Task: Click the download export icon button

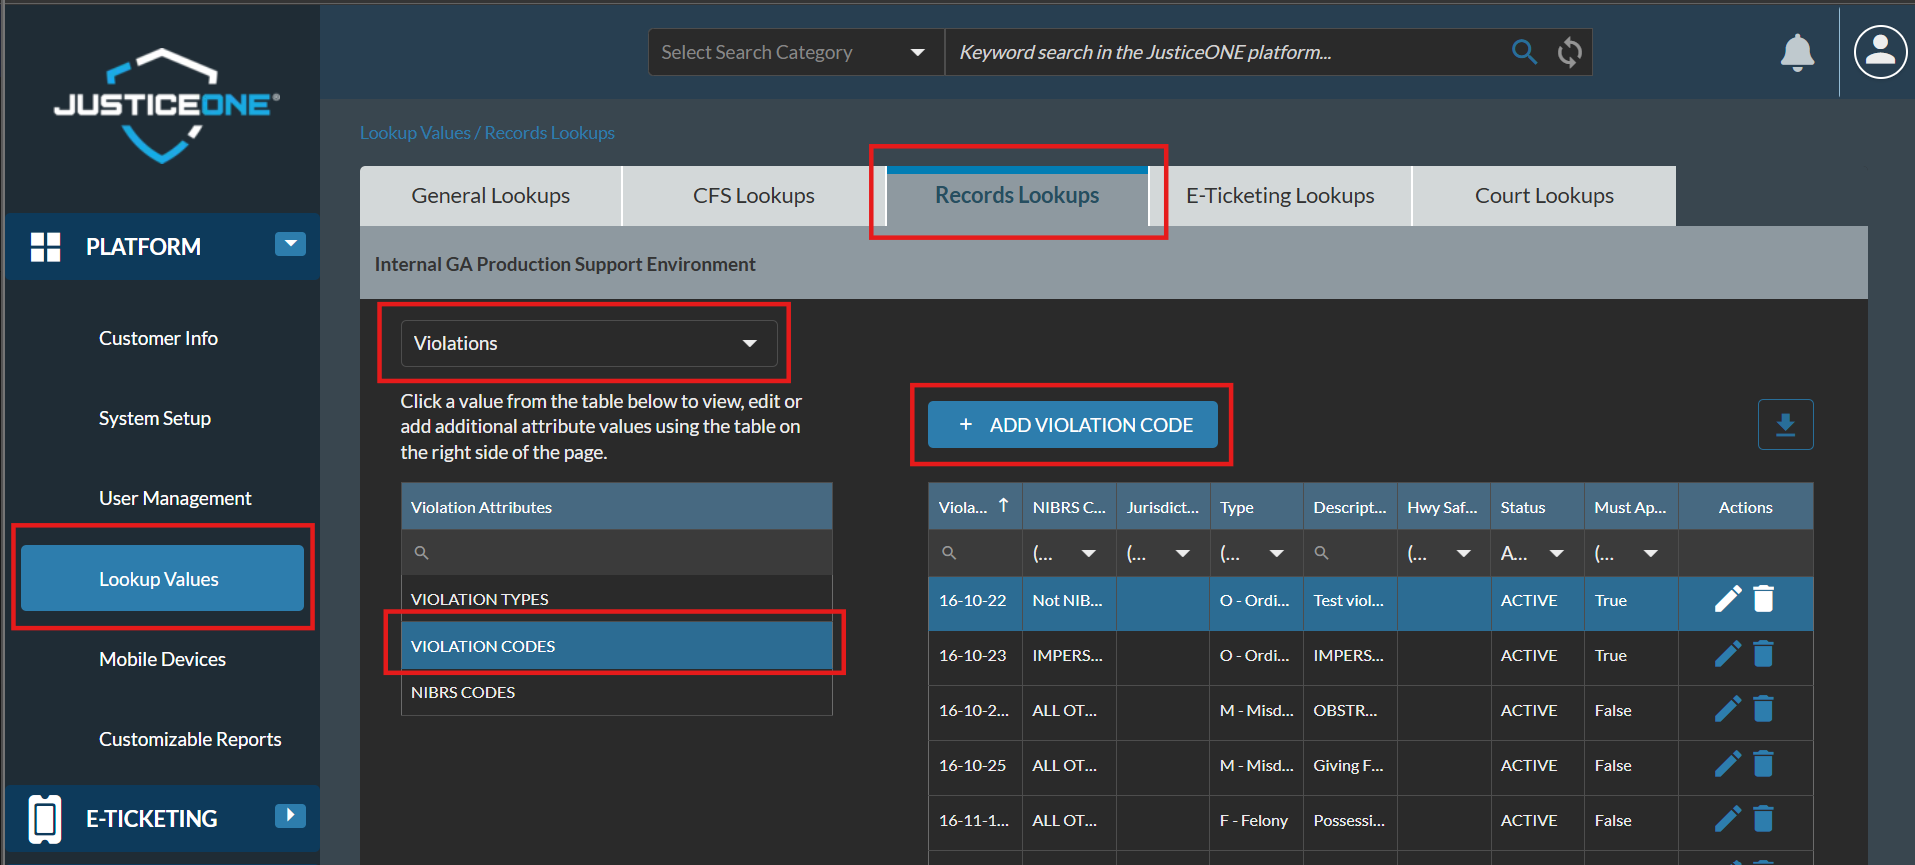Action: point(1785,425)
